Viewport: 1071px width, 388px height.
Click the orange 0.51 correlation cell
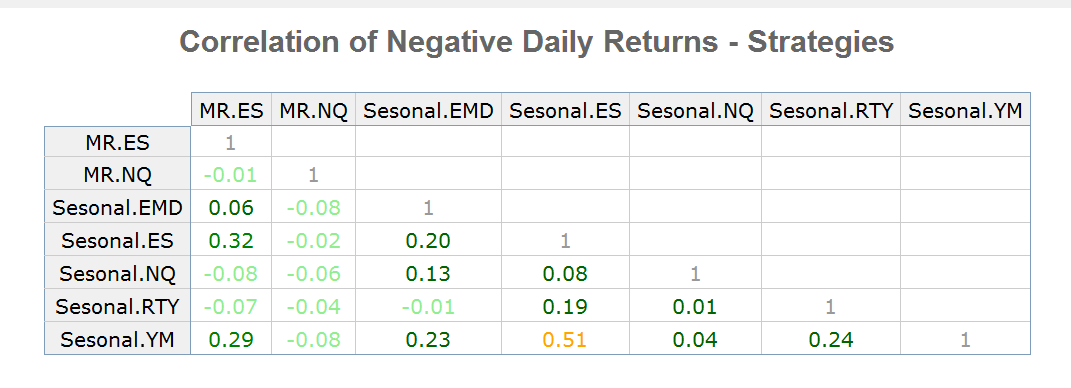[565, 339]
